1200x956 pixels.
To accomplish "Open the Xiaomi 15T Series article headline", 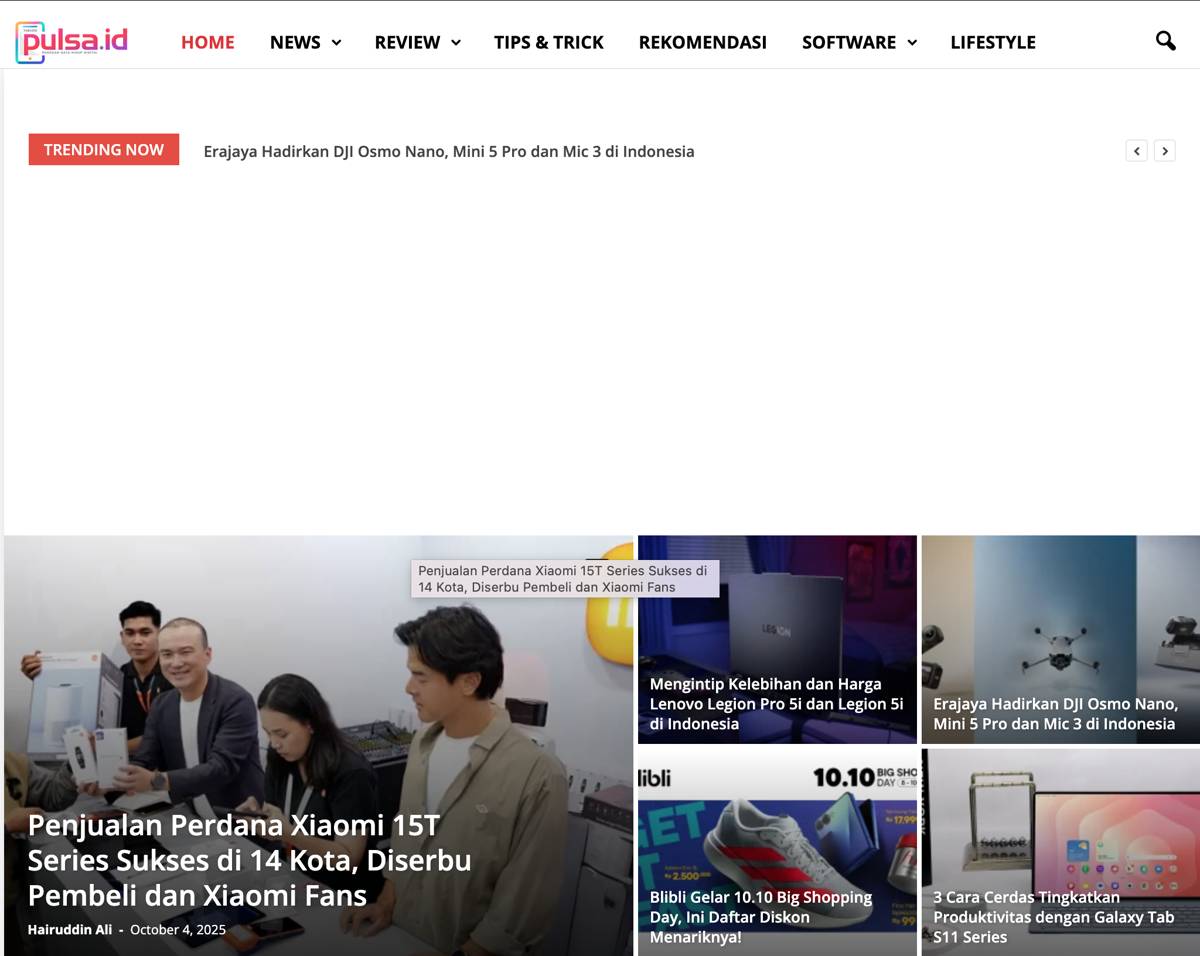I will click(x=249, y=860).
